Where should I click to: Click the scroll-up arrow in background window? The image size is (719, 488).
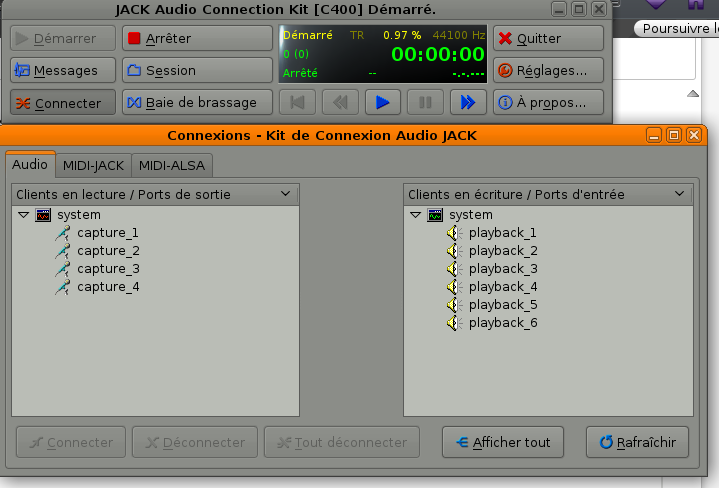(693, 94)
